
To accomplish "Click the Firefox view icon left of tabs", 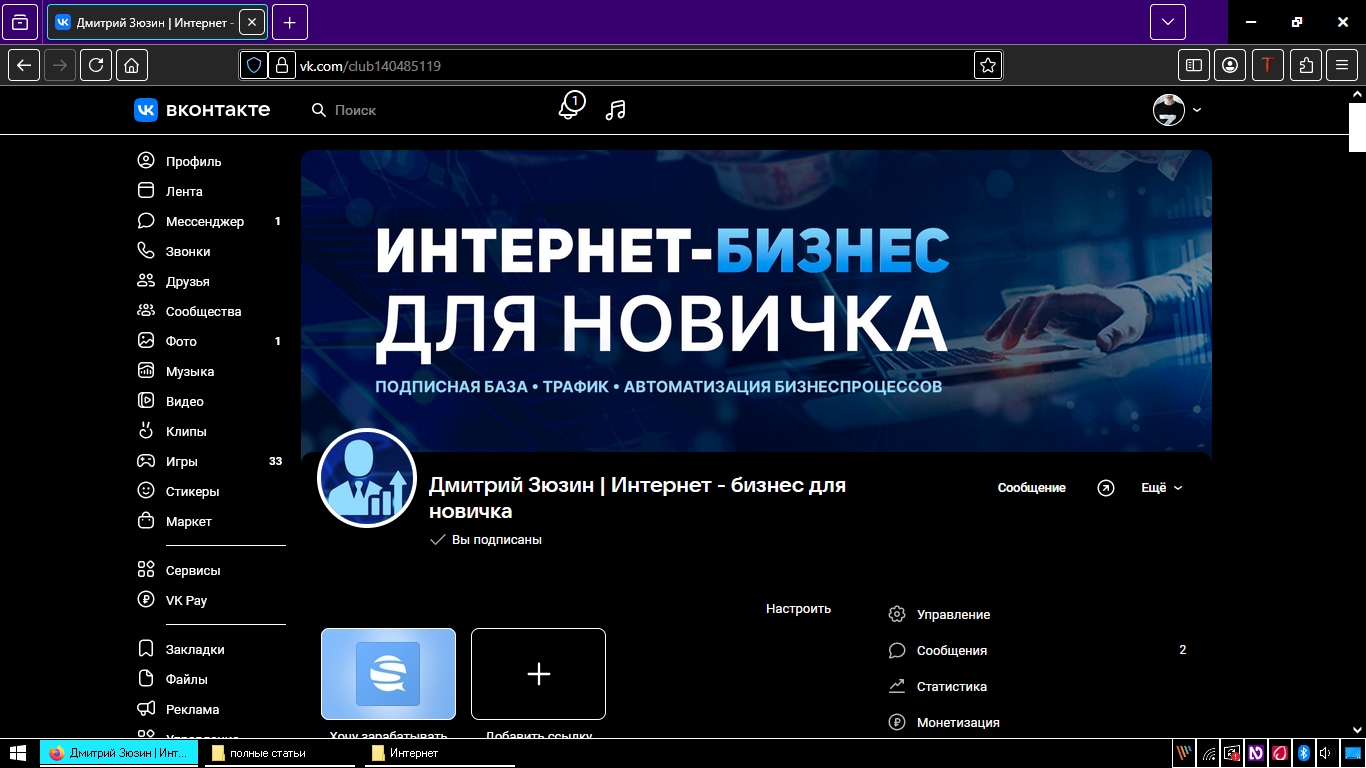I will (x=20, y=22).
